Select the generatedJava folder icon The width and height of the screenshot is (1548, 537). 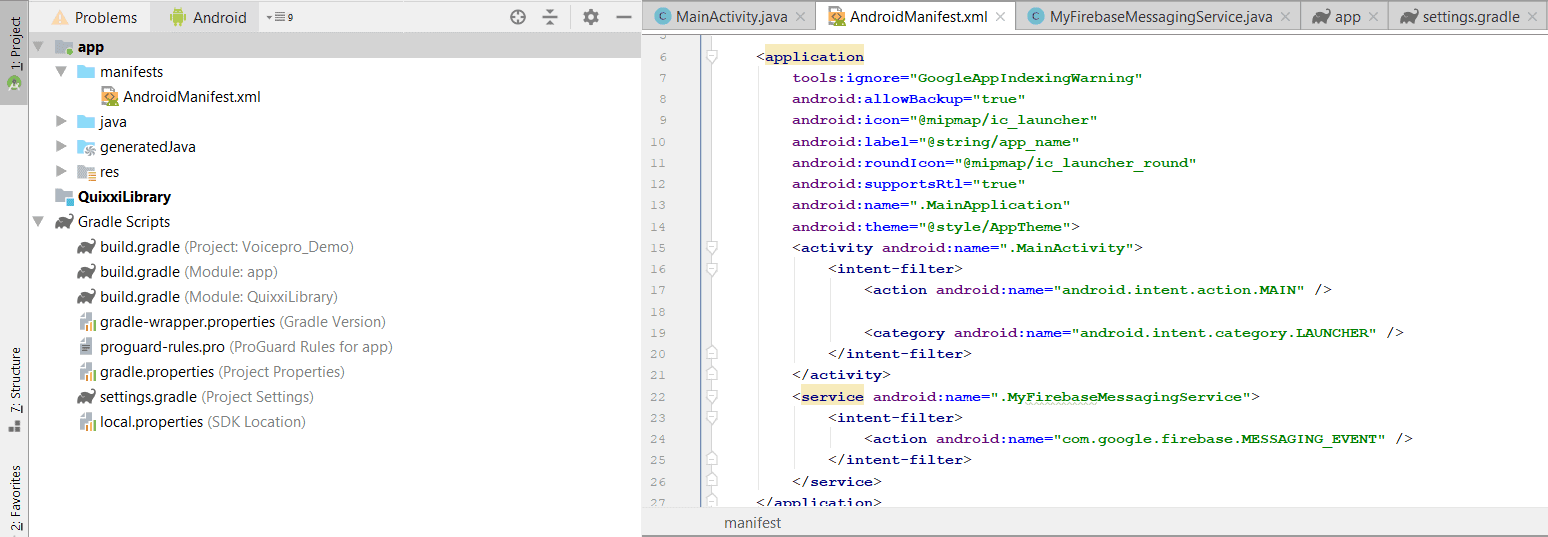86,147
